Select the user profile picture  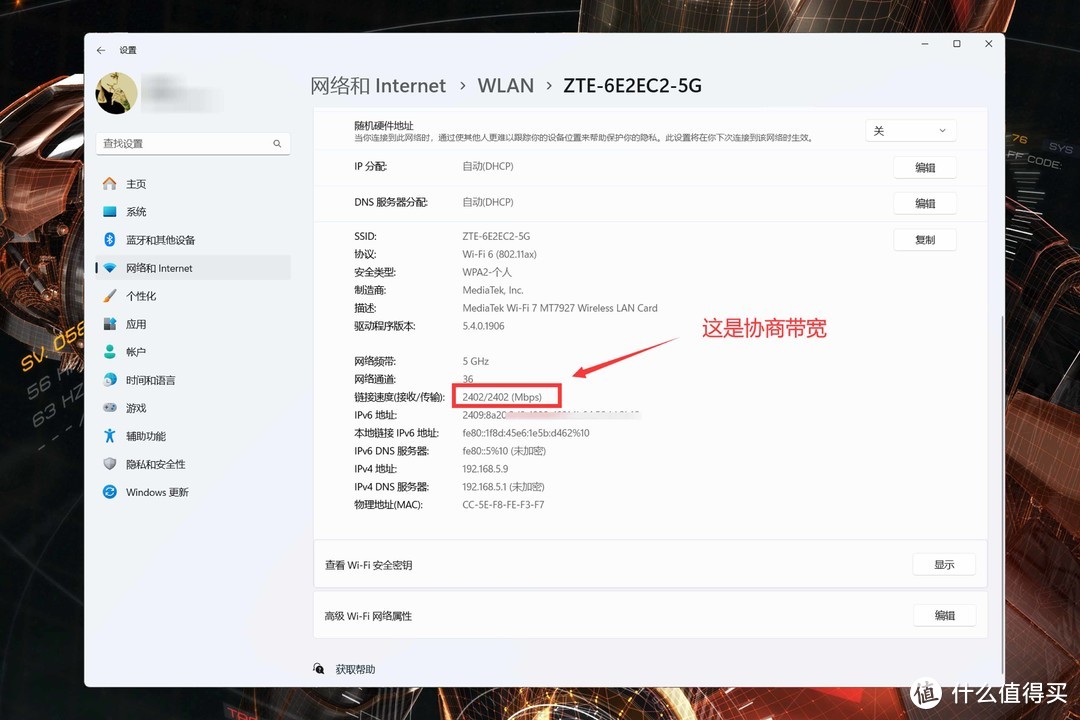tap(116, 92)
